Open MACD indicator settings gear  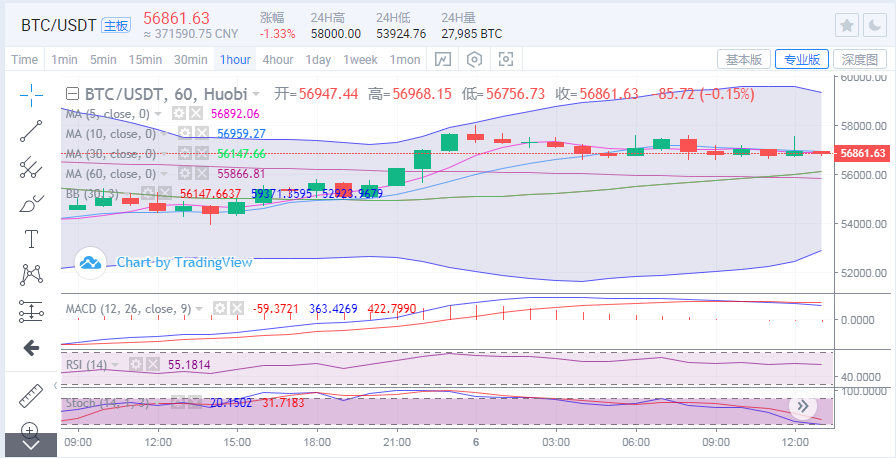[220, 308]
